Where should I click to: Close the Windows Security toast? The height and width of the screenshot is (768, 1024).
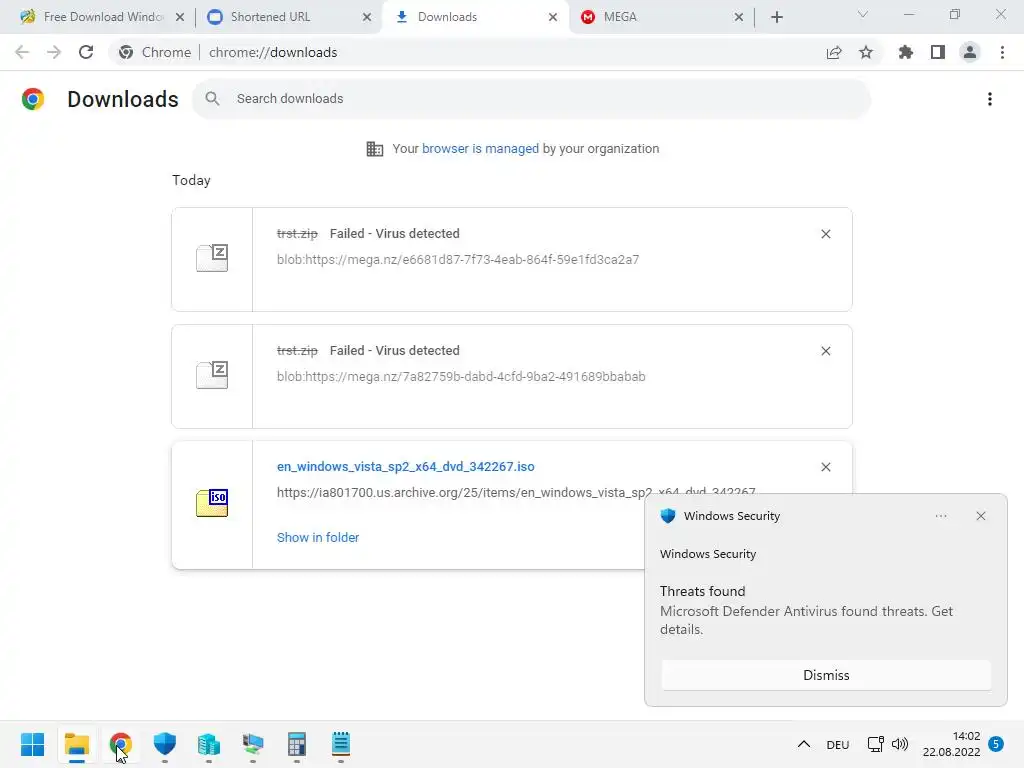coord(981,516)
